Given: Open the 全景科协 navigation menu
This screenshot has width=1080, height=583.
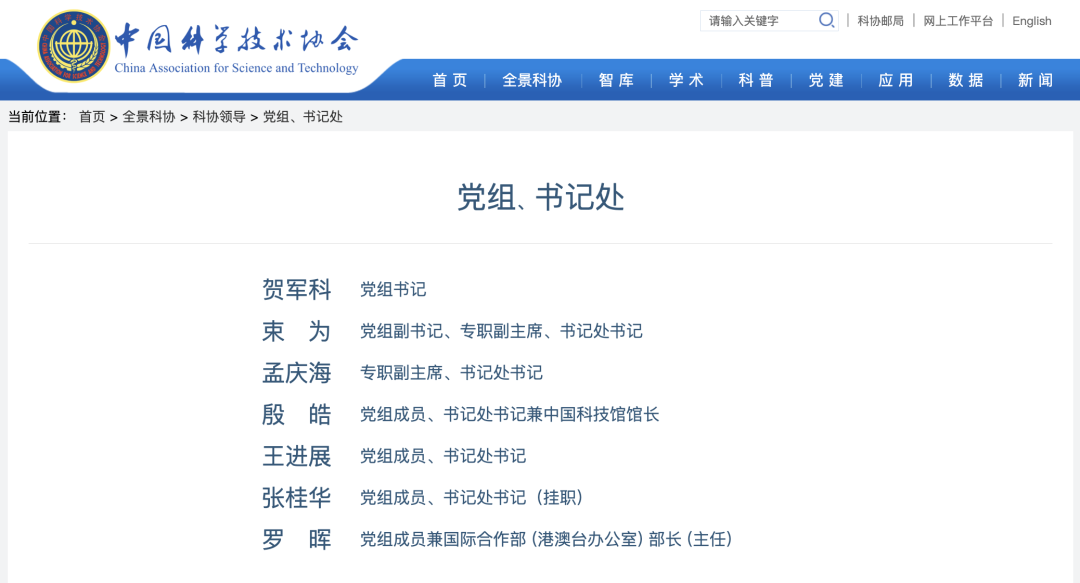Looking at the screenshot, I should [532, 80].
